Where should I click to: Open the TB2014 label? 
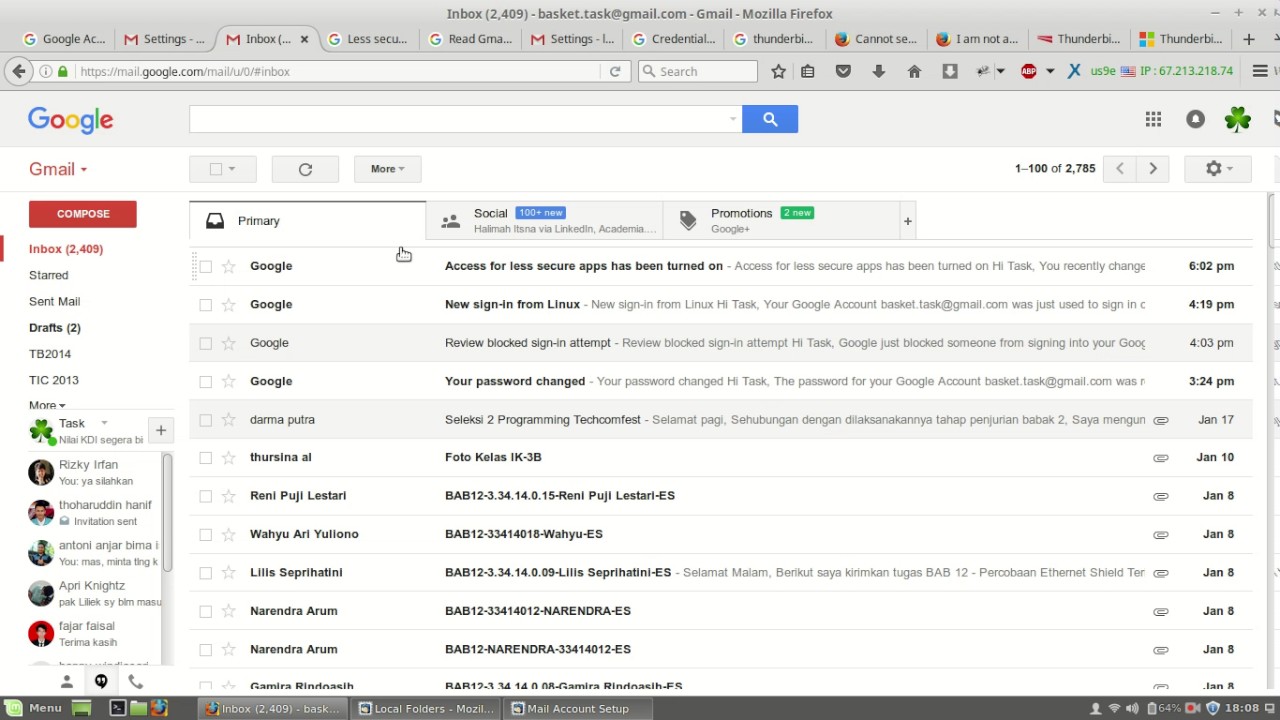tap(50, 354)
